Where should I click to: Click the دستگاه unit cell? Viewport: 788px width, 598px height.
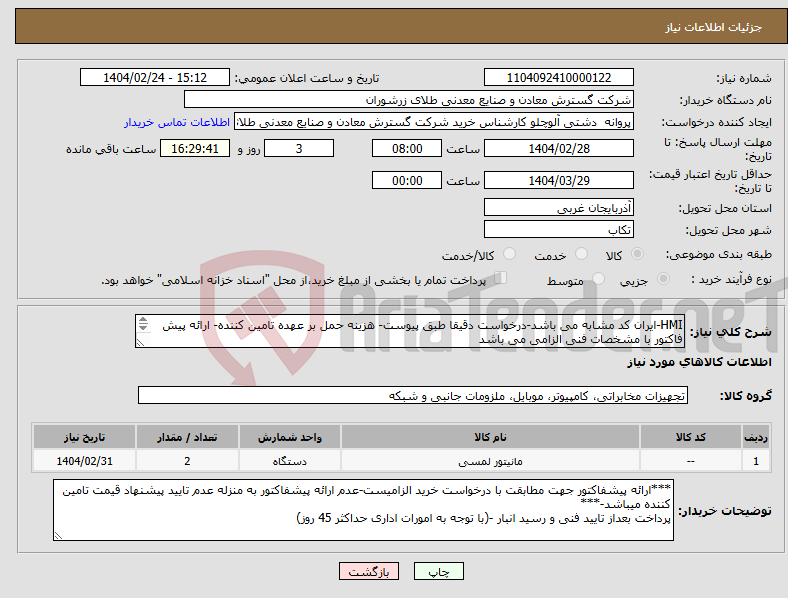coord(289,461)
